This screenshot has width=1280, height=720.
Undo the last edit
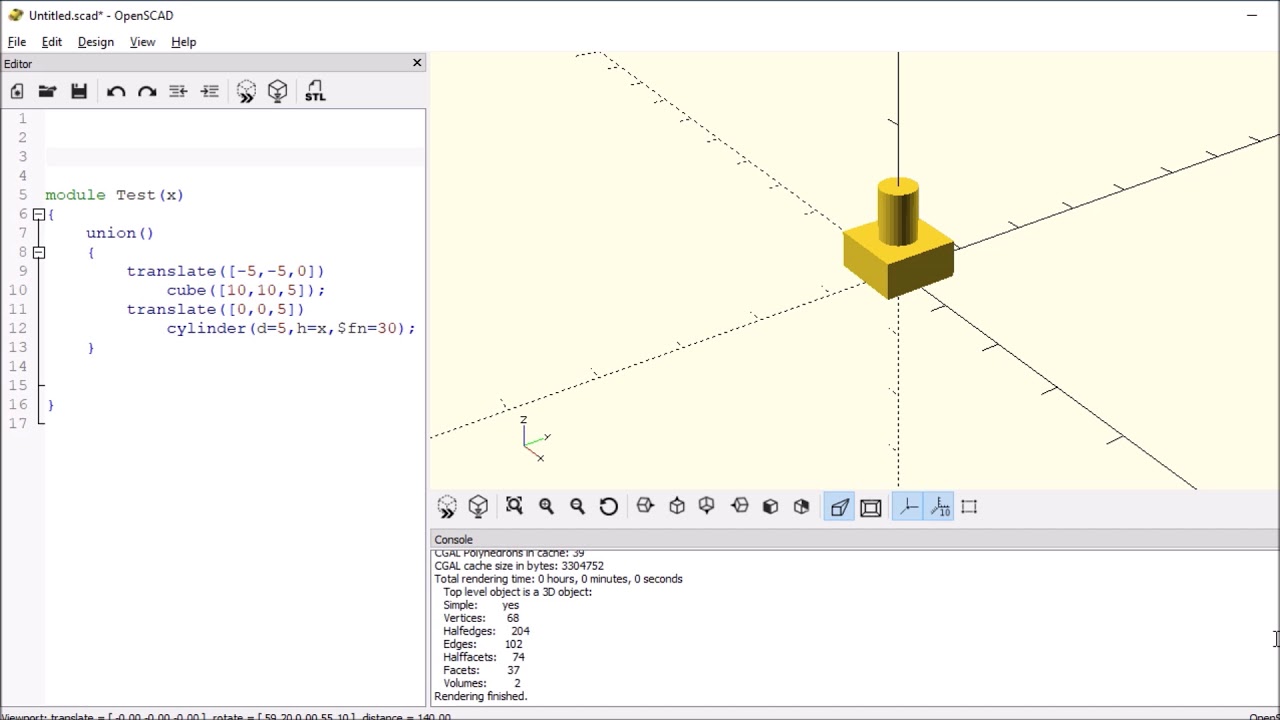click(116, 92)
